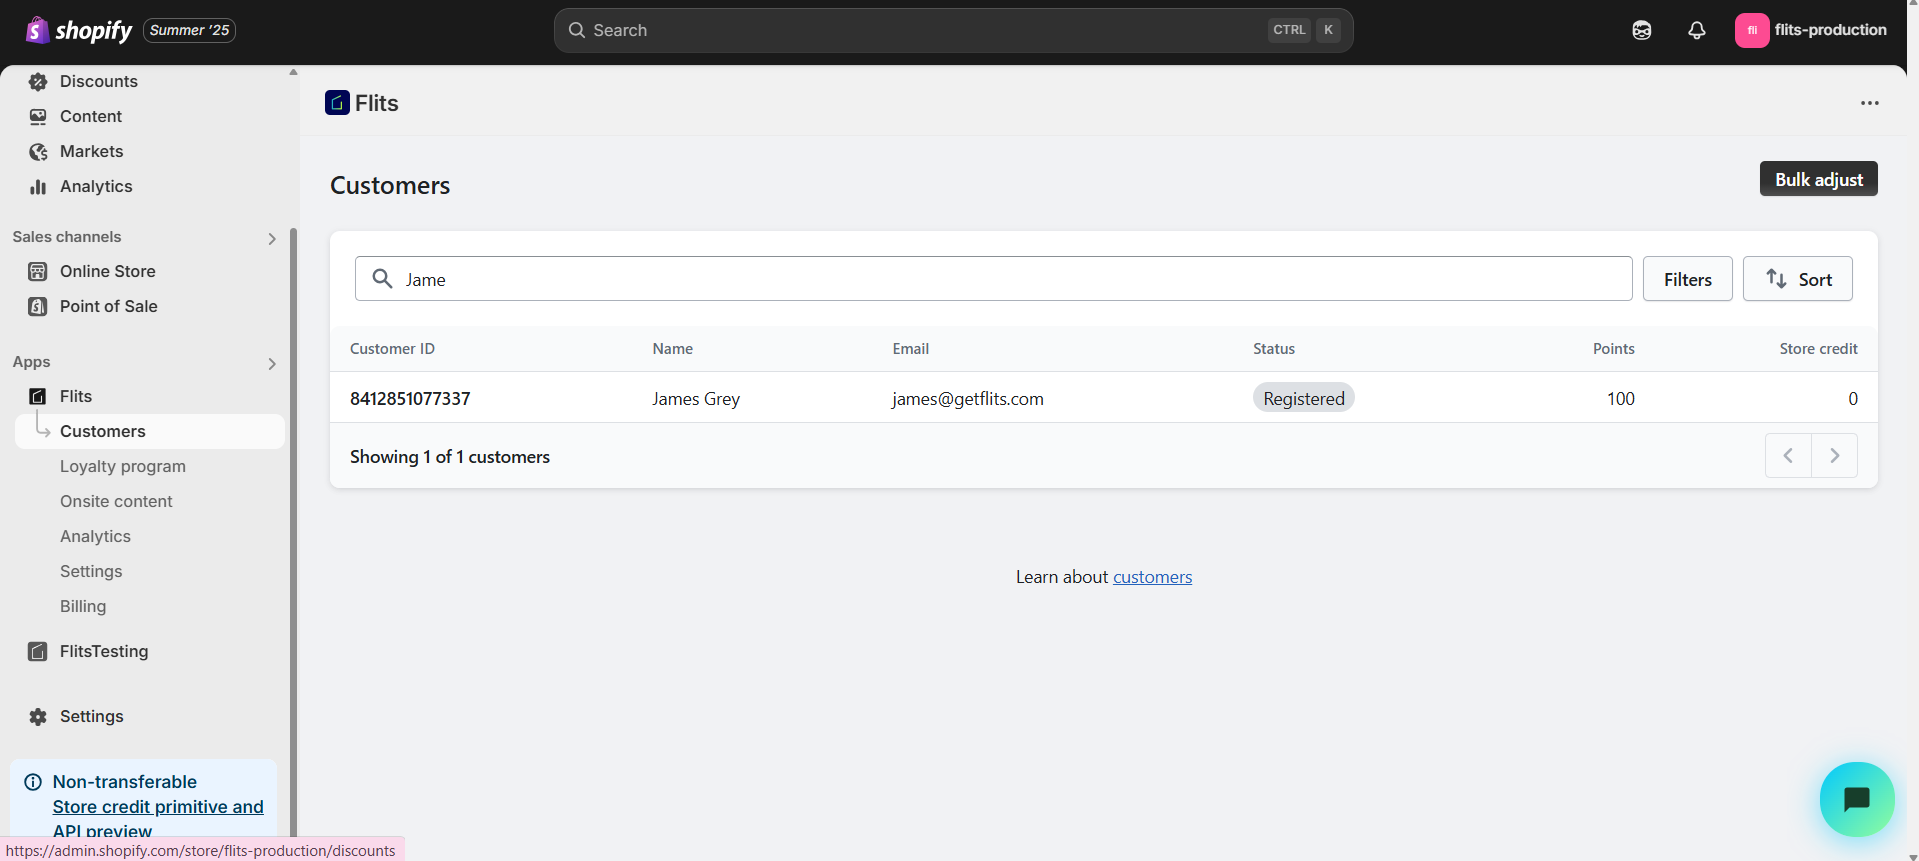
Task: Open Online Store sales channel
Action: [108, 271]
